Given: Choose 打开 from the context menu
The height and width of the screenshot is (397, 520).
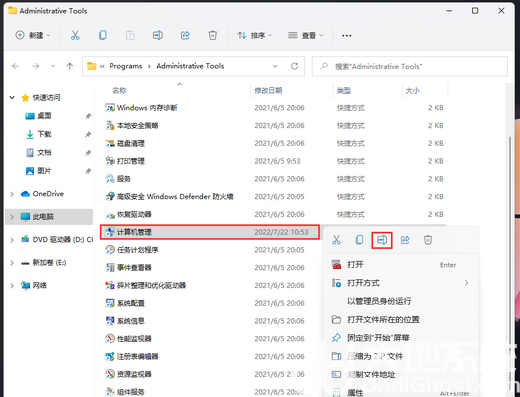Looking at the screenshot, I should pyautogui.click(x=401, y=265).
